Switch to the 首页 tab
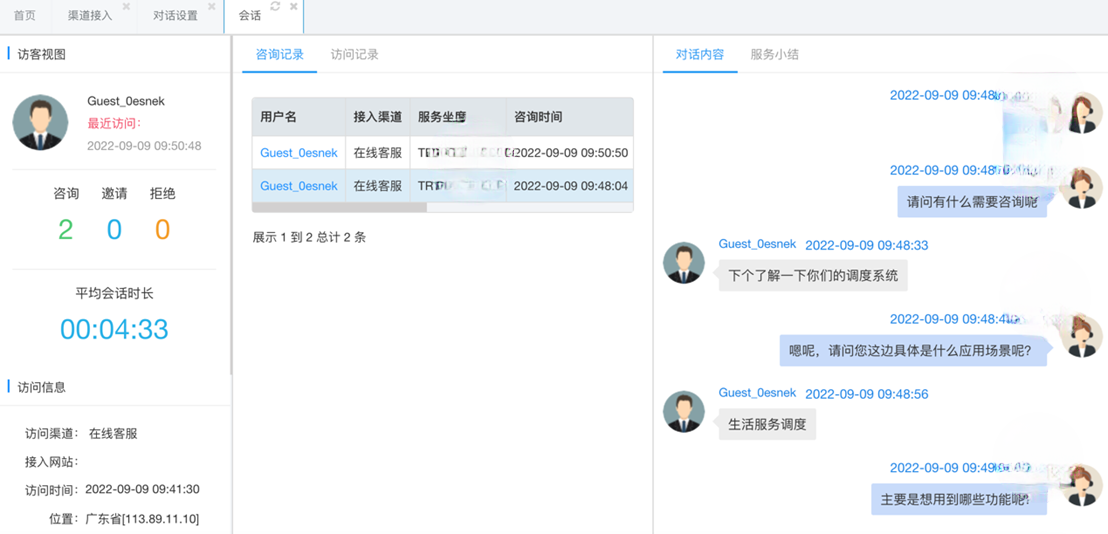 [25, 16]
